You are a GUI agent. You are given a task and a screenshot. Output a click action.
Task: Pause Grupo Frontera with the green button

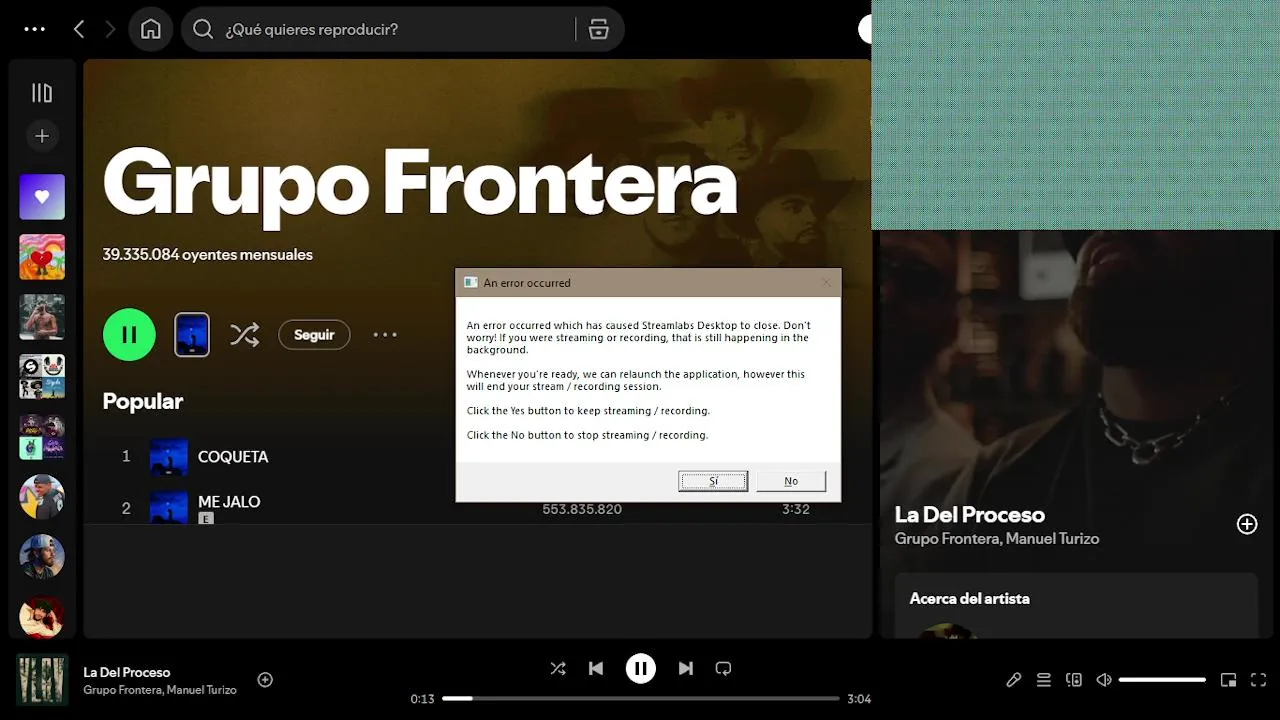pyautogui.click(x=129, y=335)
